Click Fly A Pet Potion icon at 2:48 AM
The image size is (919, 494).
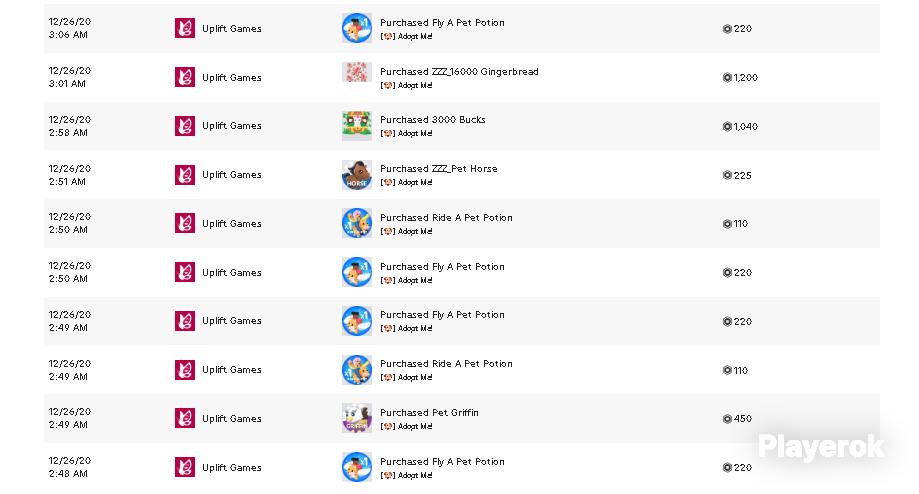coord(356,467)
